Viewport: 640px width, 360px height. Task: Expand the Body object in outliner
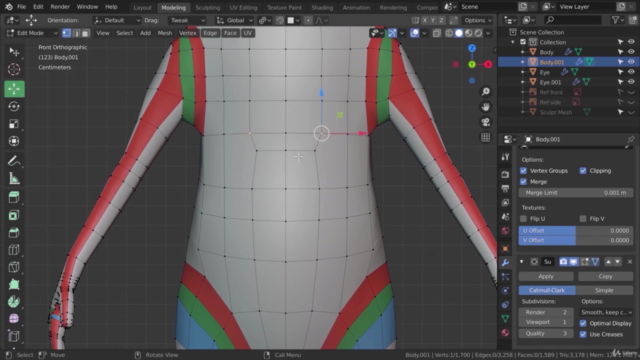click(x=523, y=52)
